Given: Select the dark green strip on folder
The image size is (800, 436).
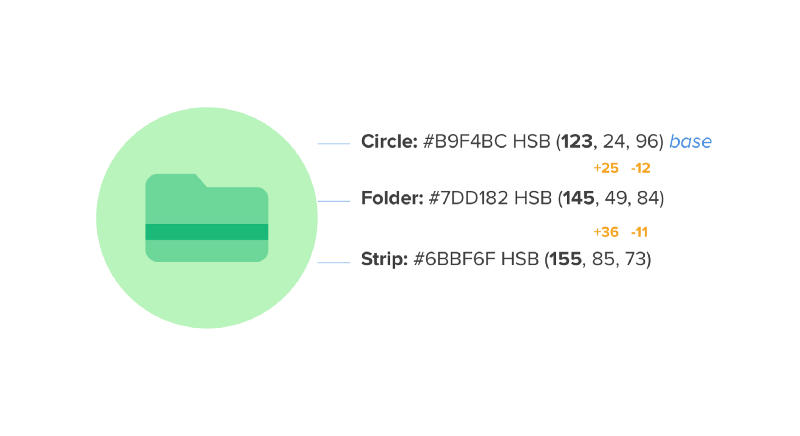Looking at the screenshot, I should 206,232.
